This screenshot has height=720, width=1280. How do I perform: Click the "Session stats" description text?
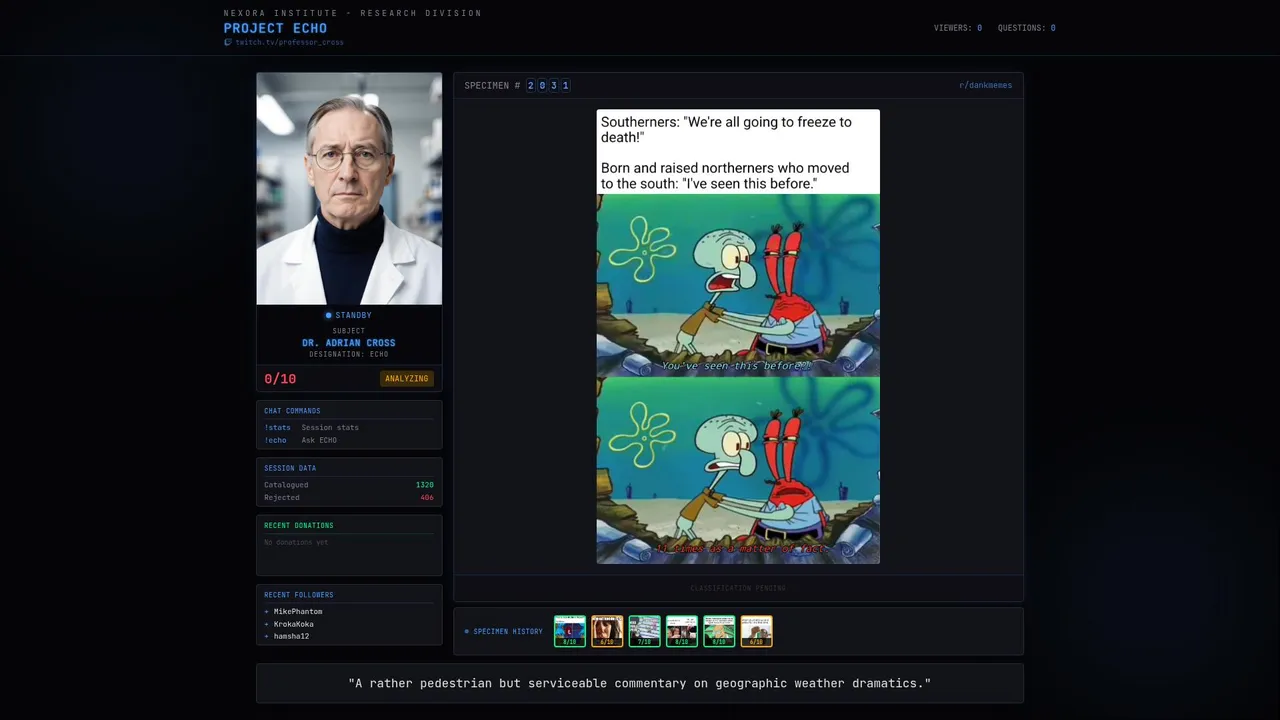click(x=330, y=427)
